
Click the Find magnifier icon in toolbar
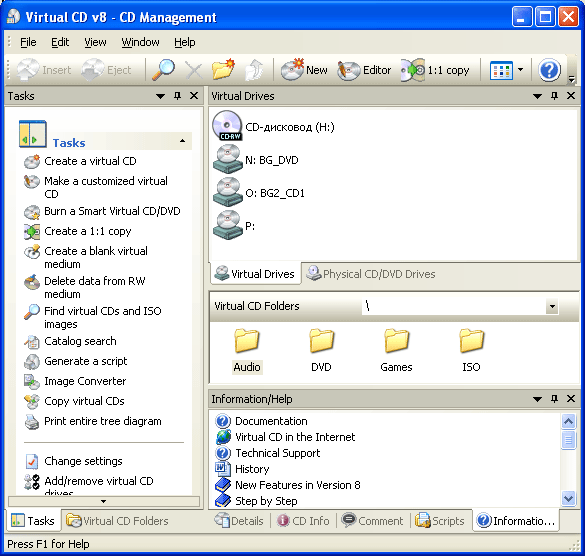point(163,69)
